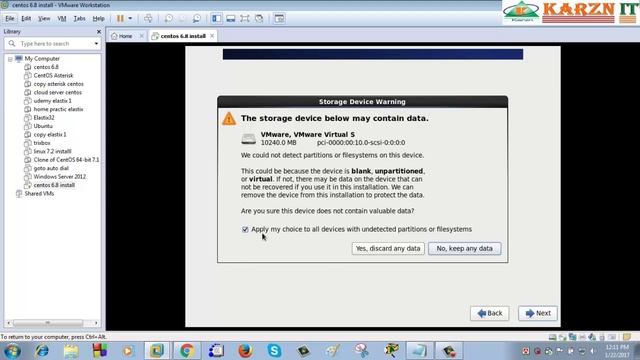Switch to Unity mode icon
This screenshot has height=360, width=640.
(259, 18)
